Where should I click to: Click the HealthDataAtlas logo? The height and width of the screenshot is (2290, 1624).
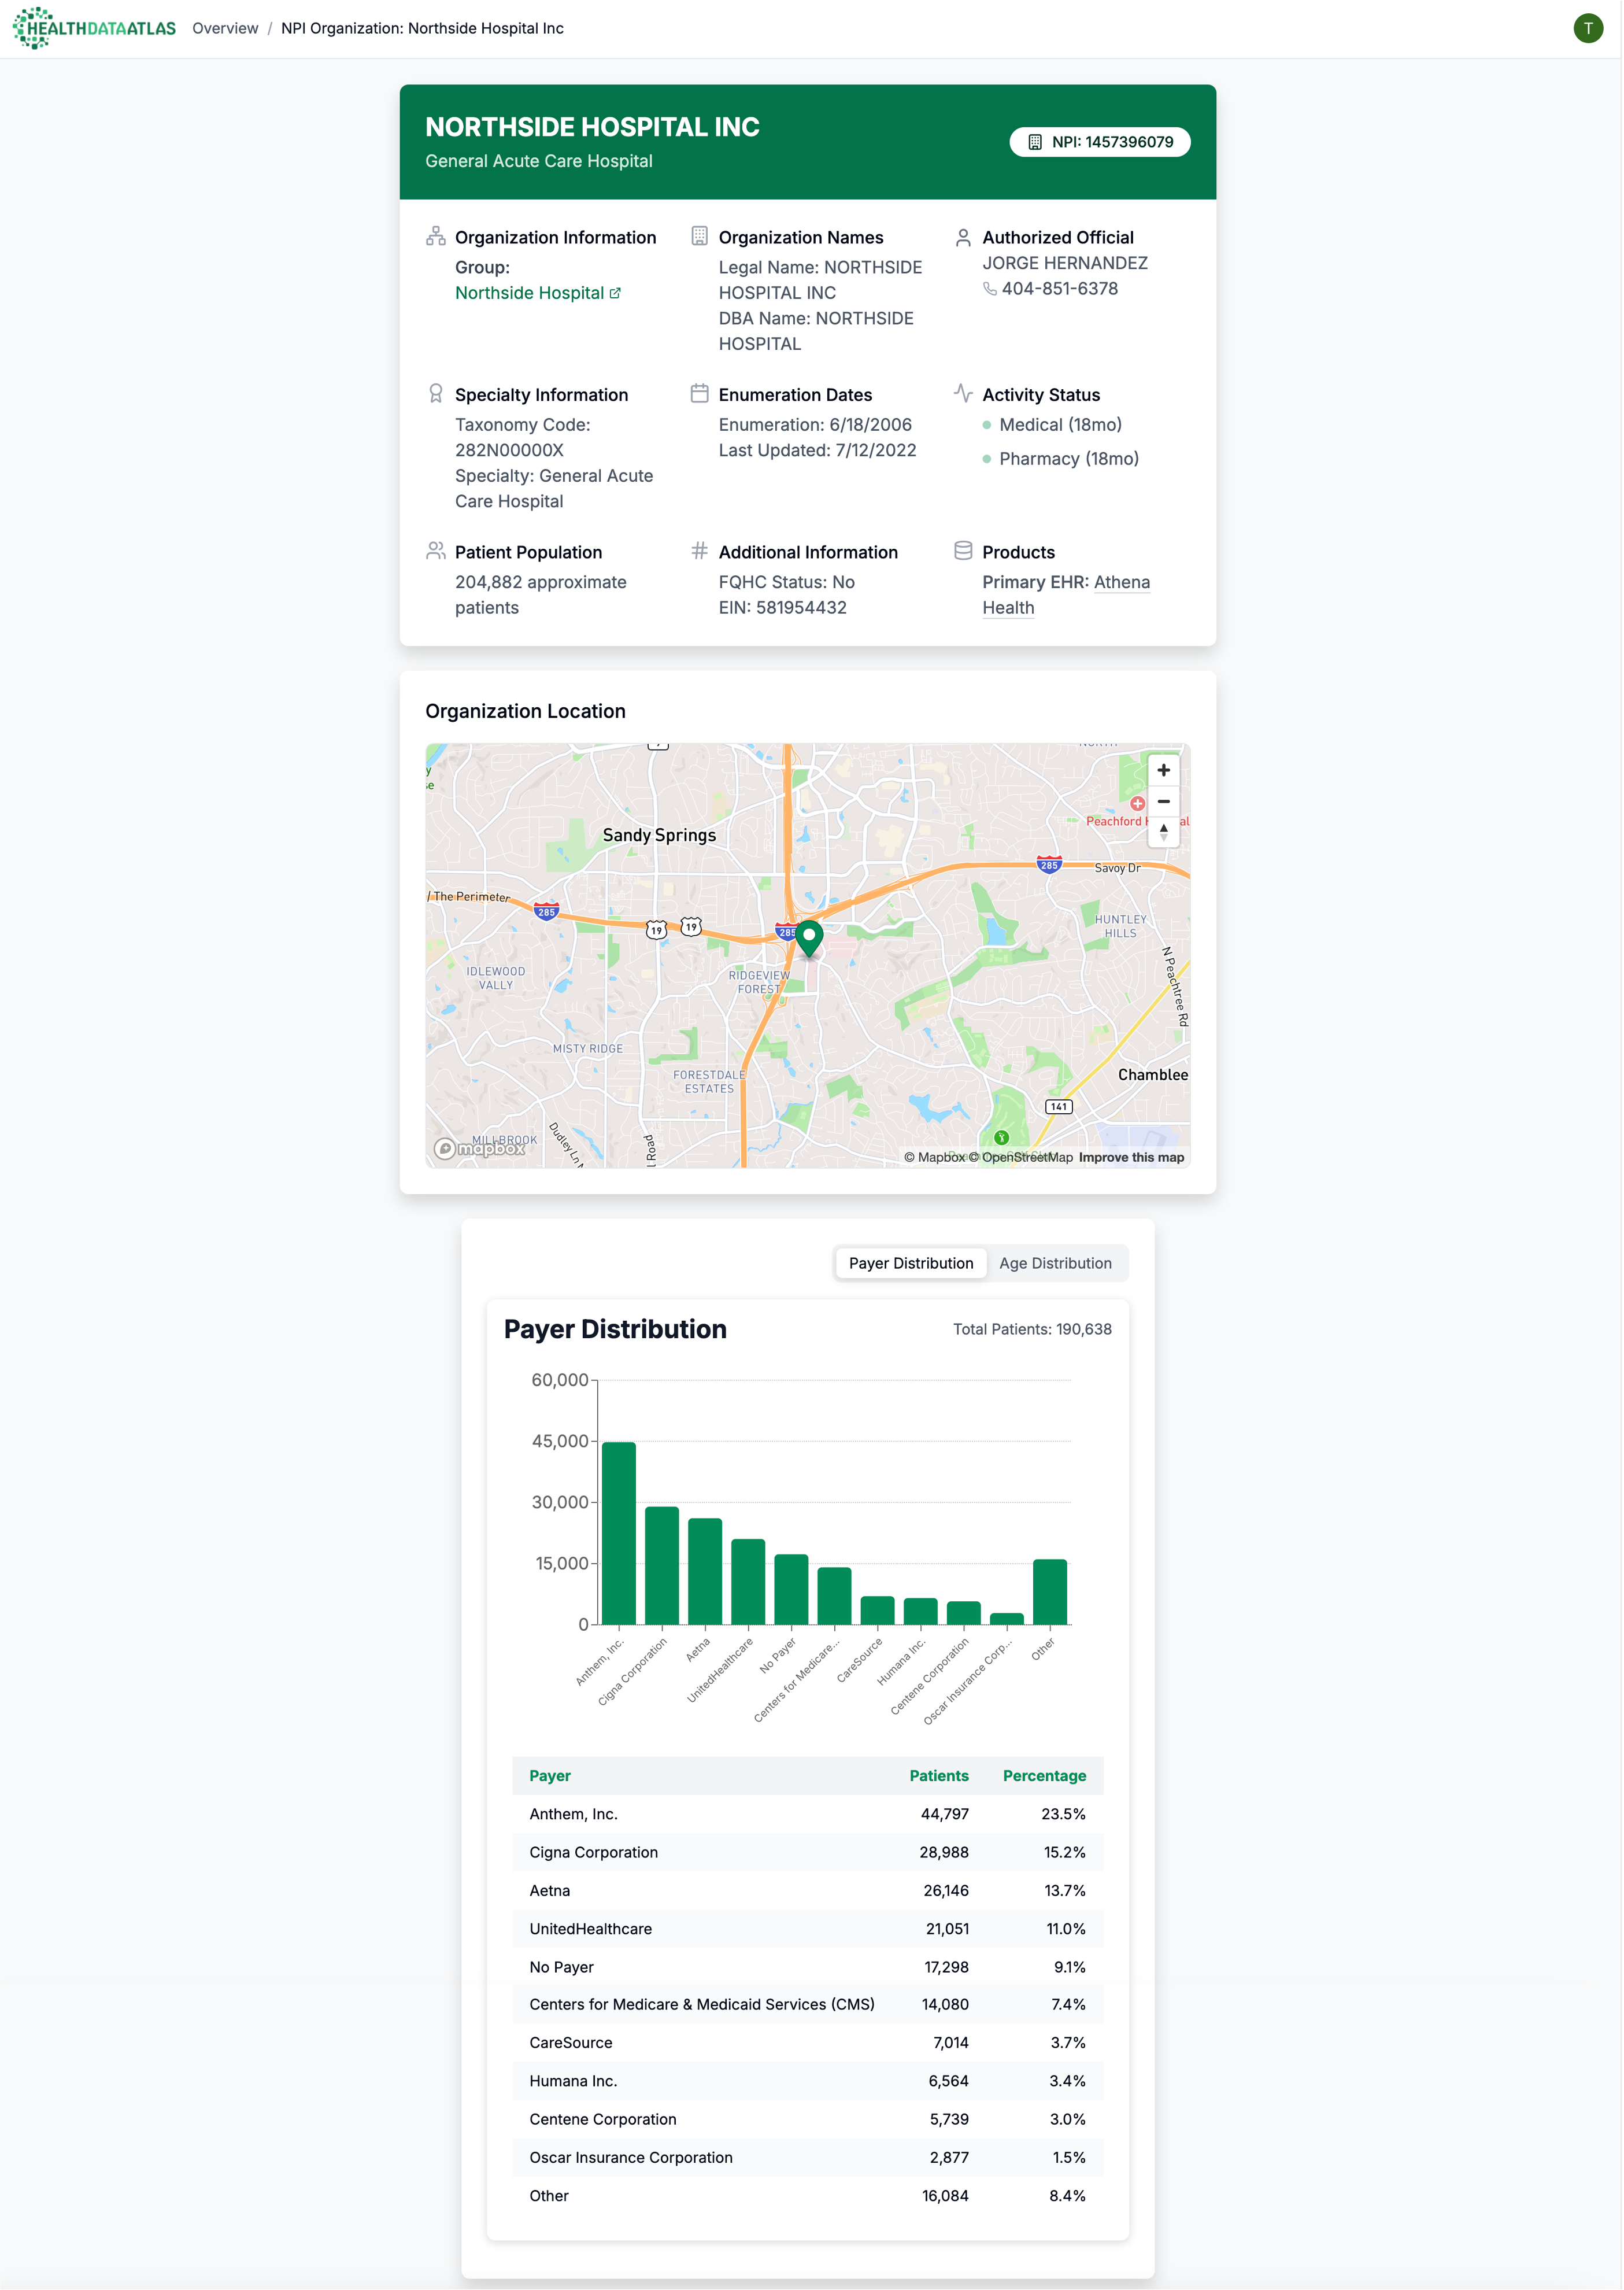coord(94,28)
